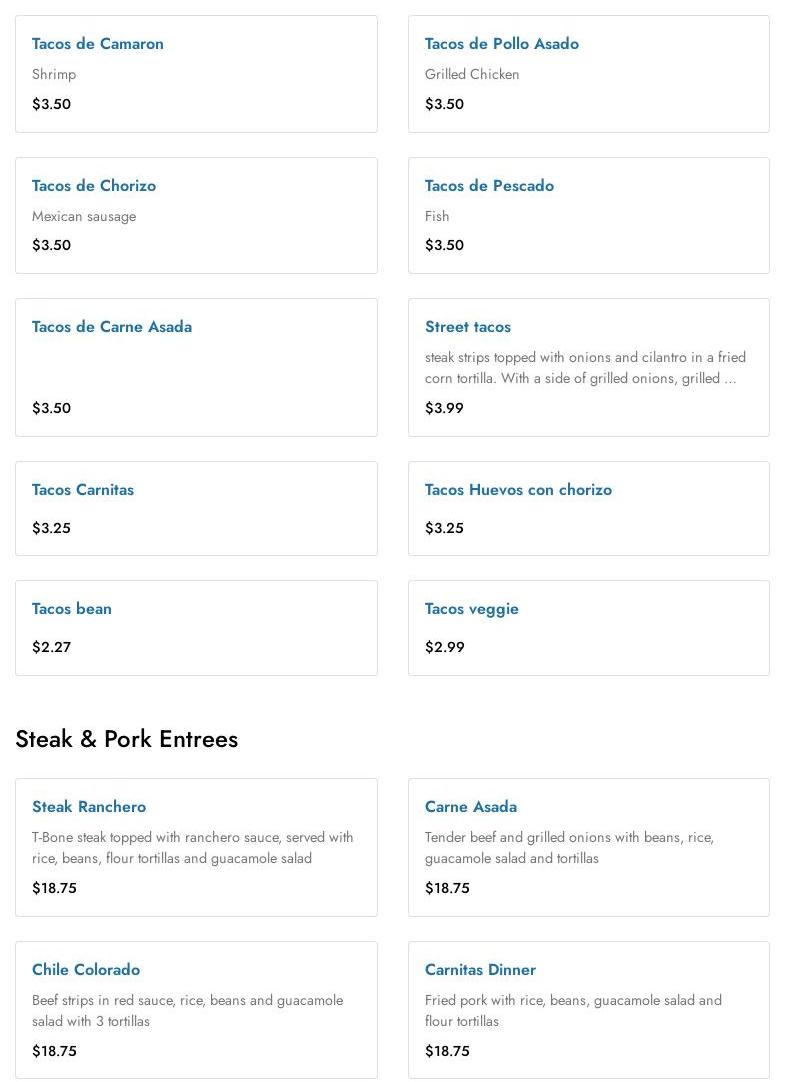785x1082 pixels.
Task: Open the Steak Ranchero entree
Action: 89,807
